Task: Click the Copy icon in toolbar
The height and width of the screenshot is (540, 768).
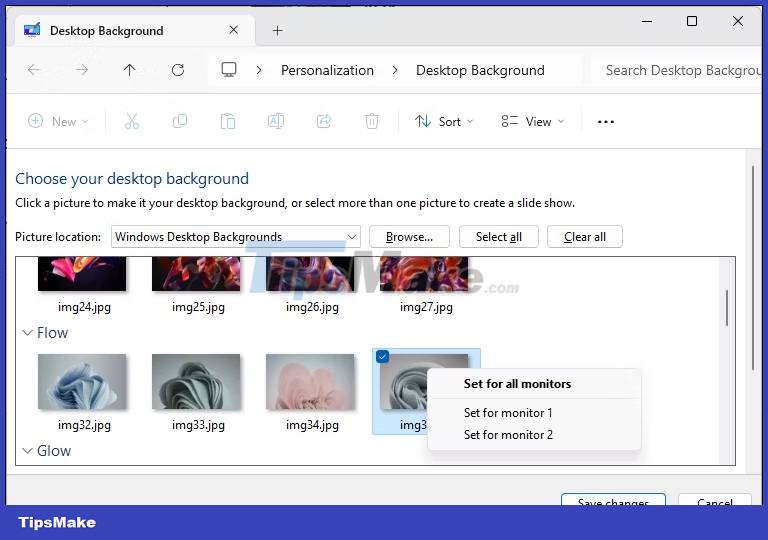Action: coord(180,121)
